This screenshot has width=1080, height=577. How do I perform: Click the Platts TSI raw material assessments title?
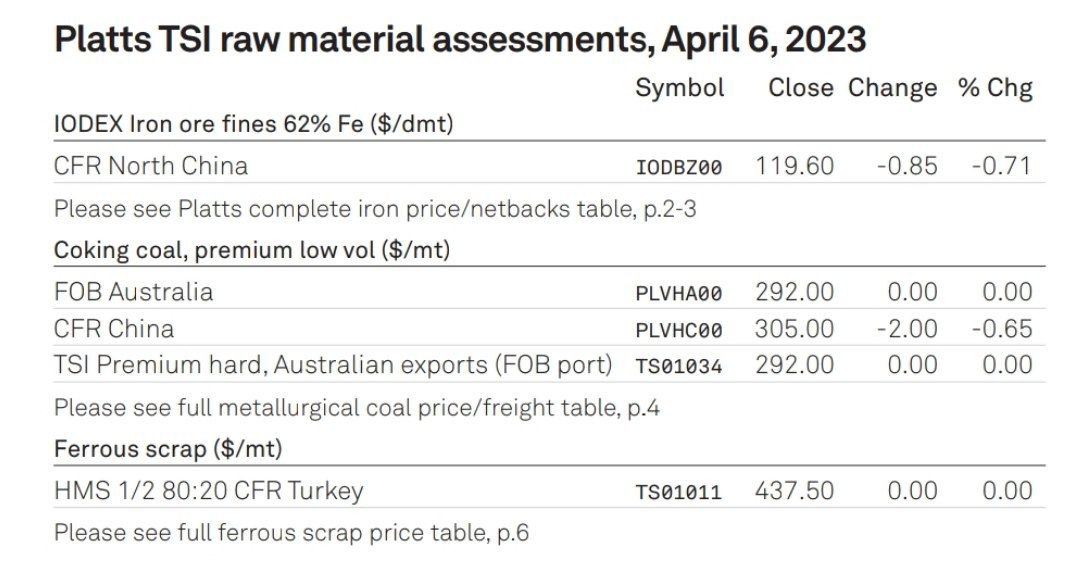[460, 39]
